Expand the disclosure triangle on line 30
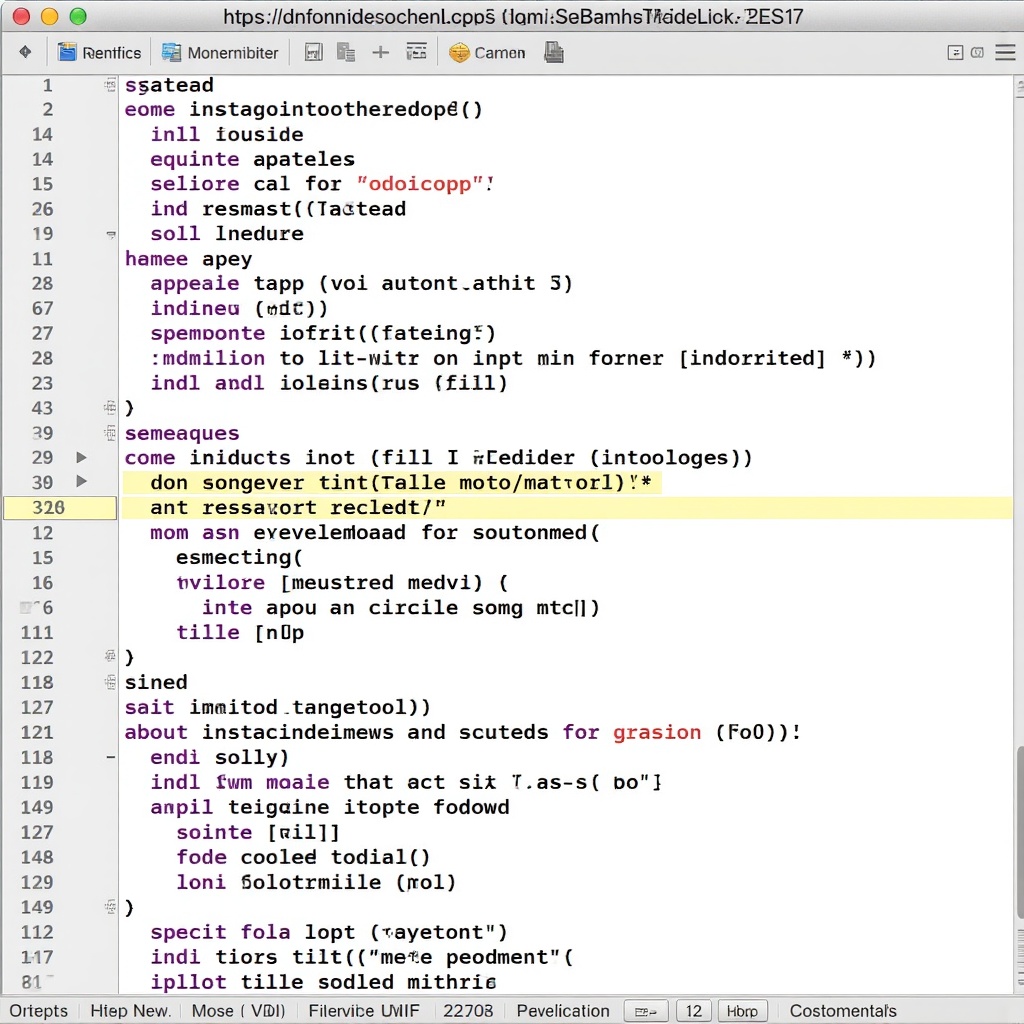The image size is (1024, 1024). (x=82, y=482)
